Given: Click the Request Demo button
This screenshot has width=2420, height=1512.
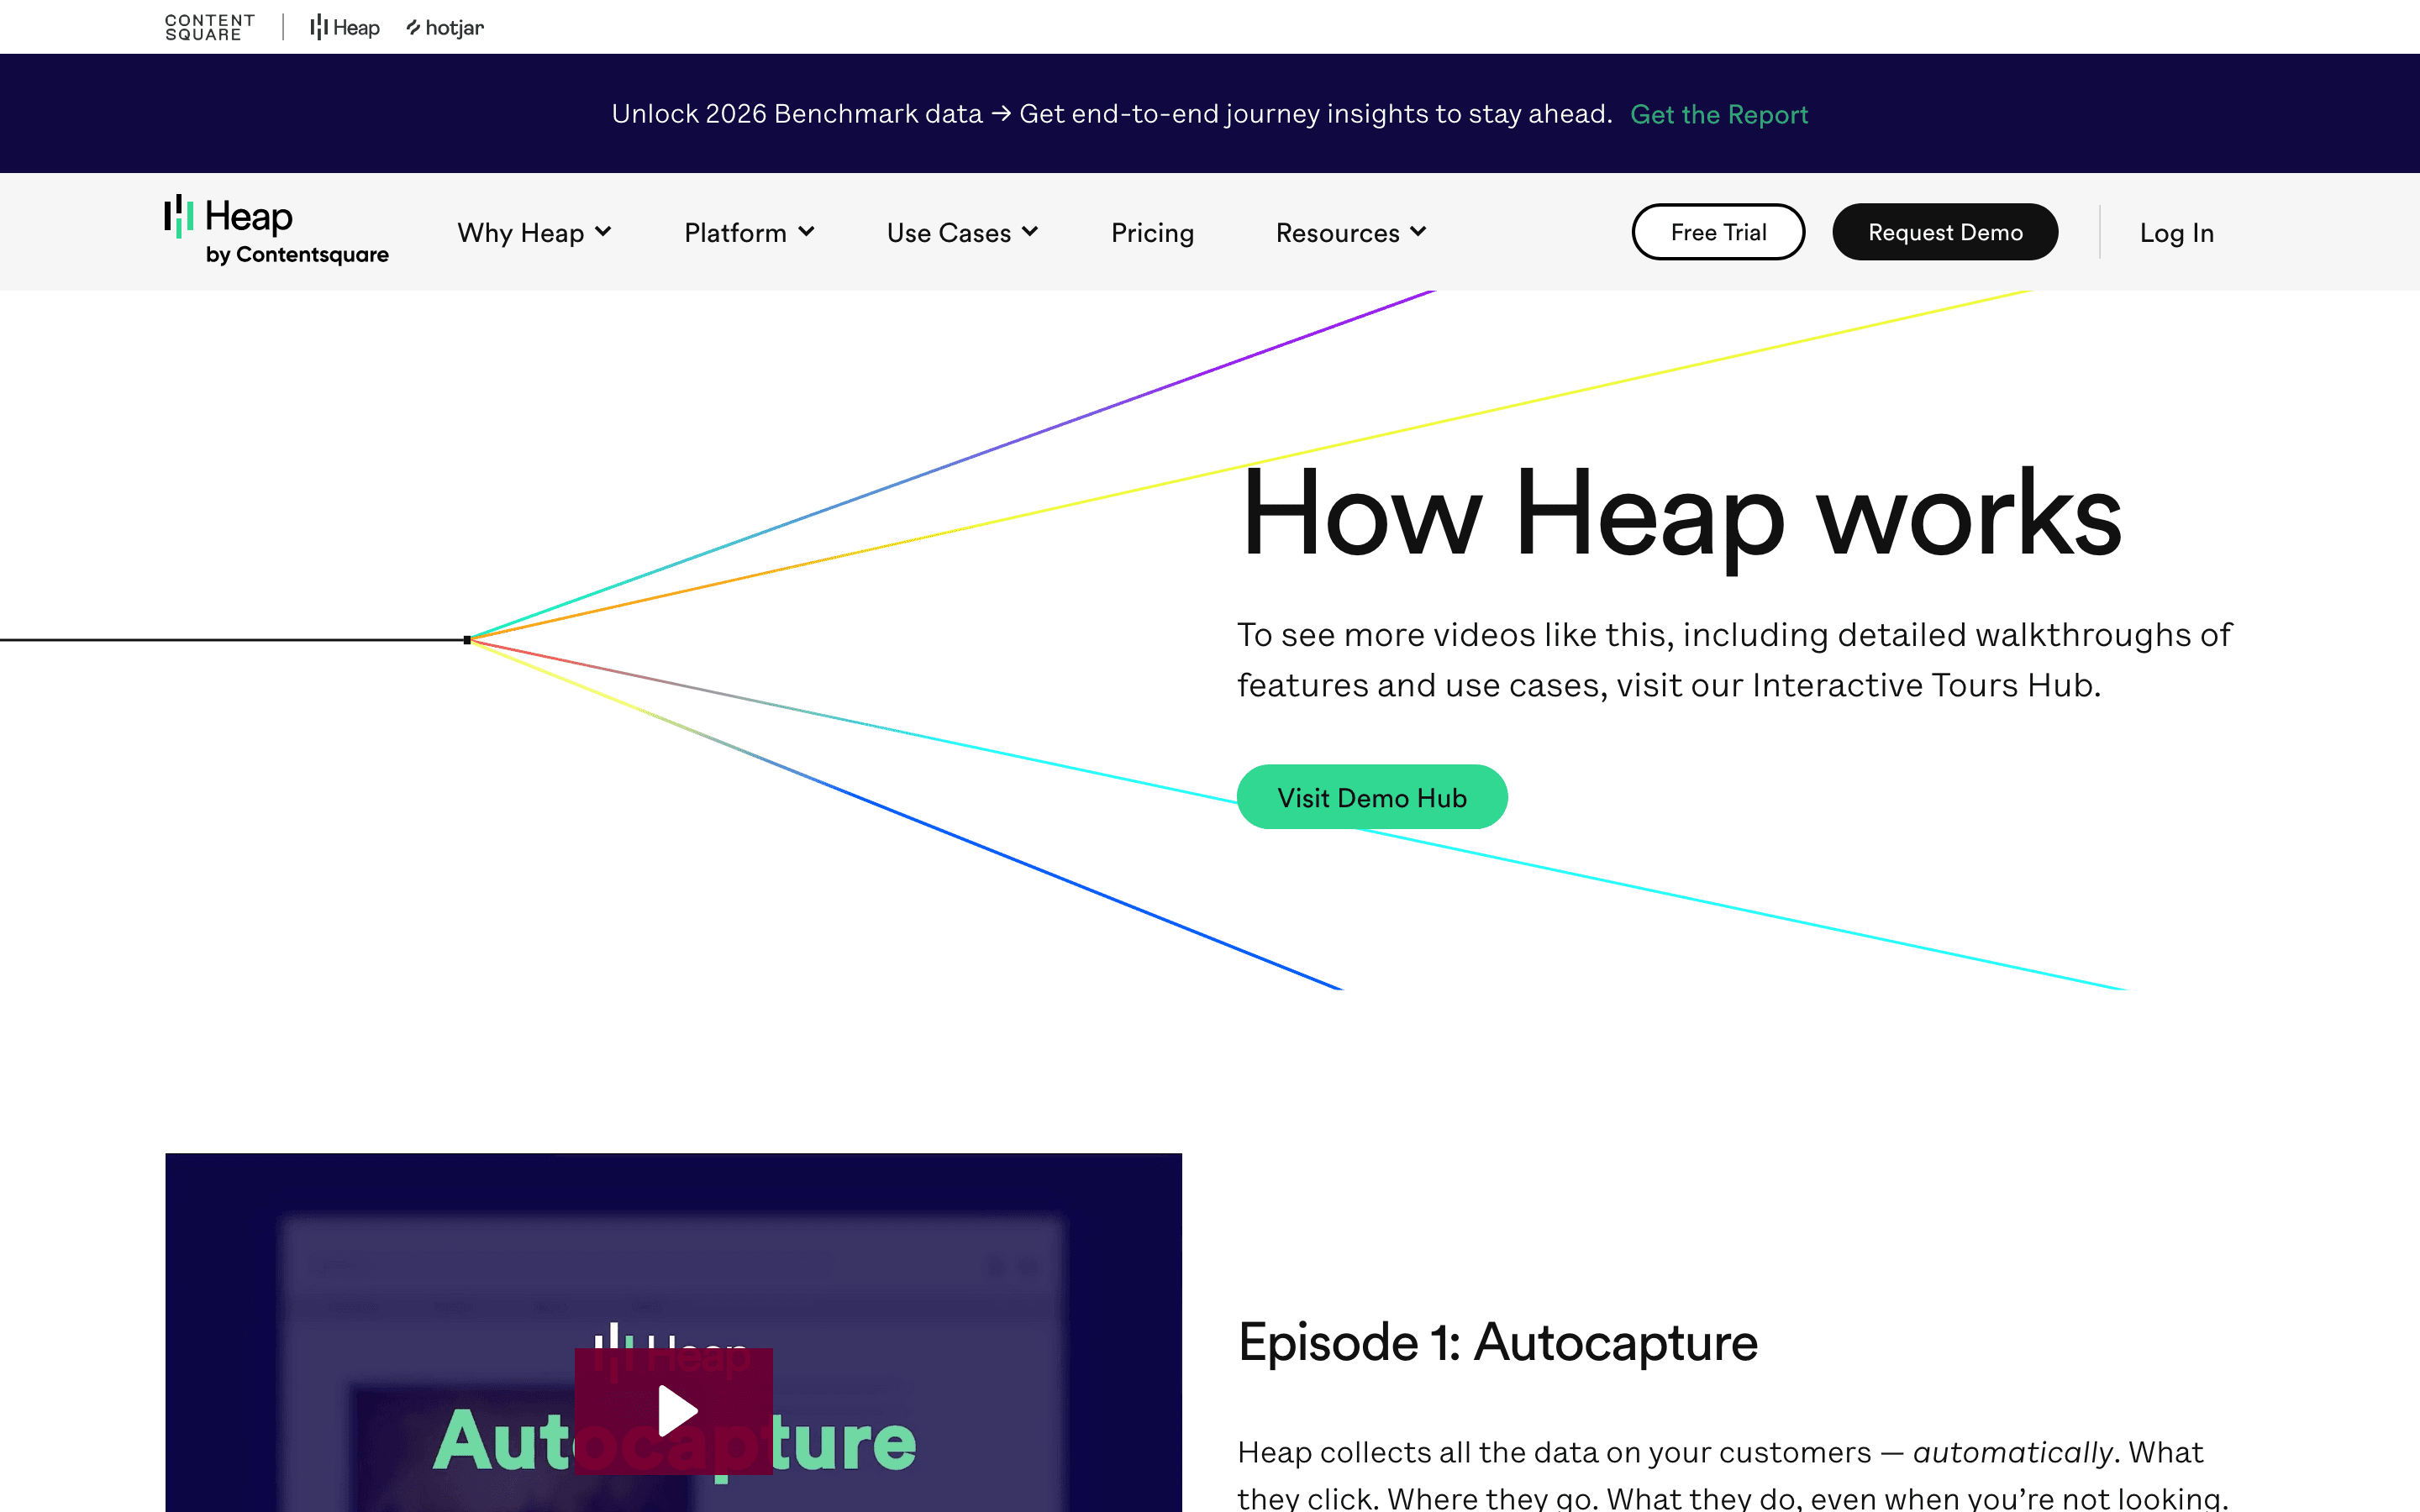Looking at the screenshot, I should tap(1945, 232).
